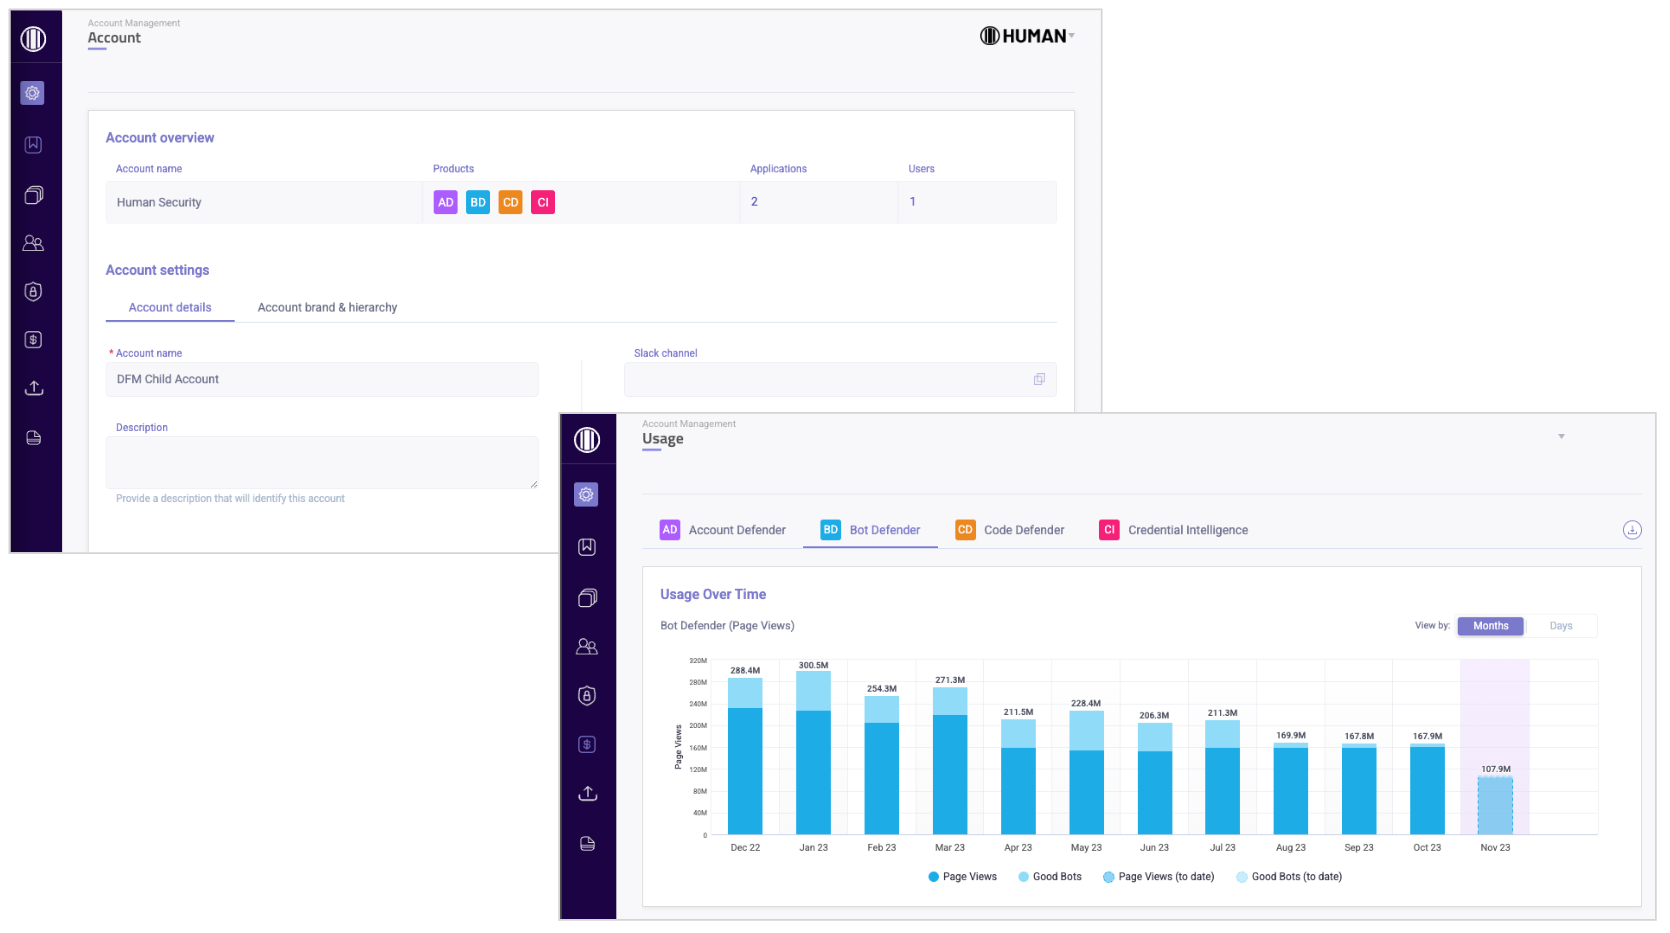View usage chart by Days
The width and height of the screenshot is (1670, 933).
click(1561, 626)
